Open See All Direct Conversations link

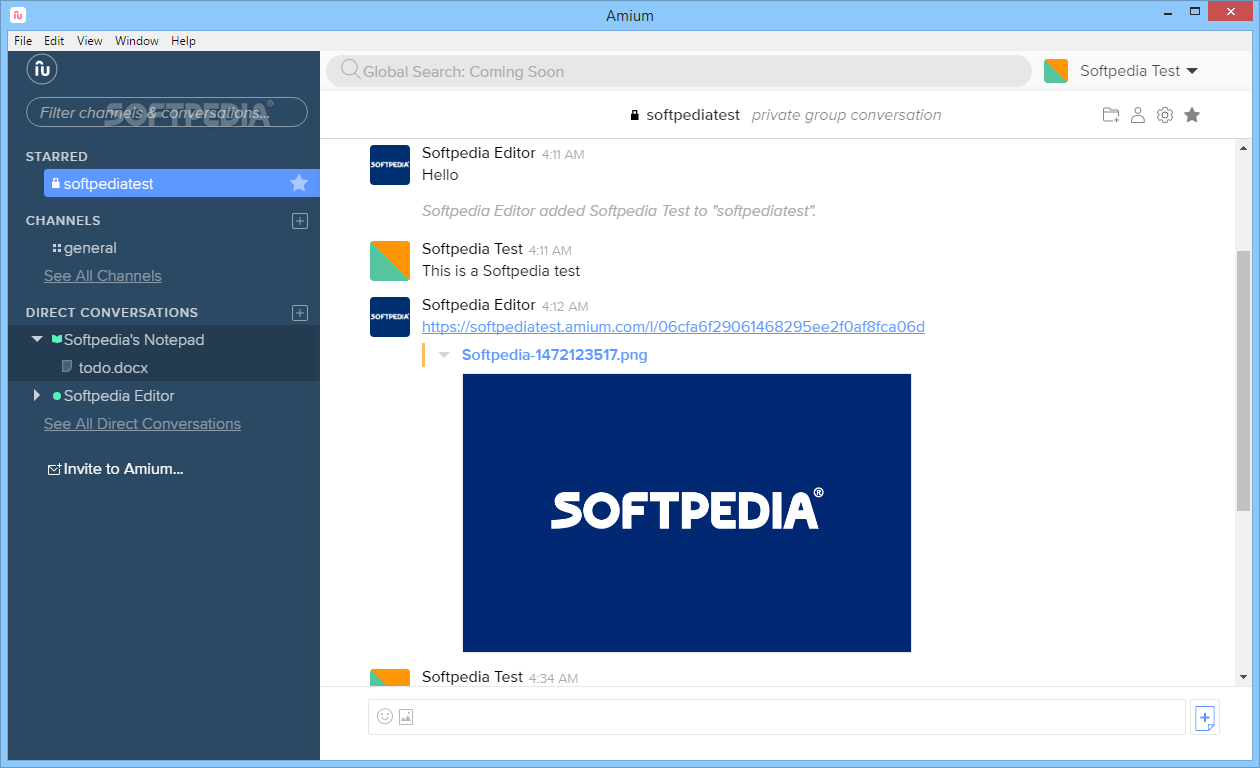coord(142,424)
